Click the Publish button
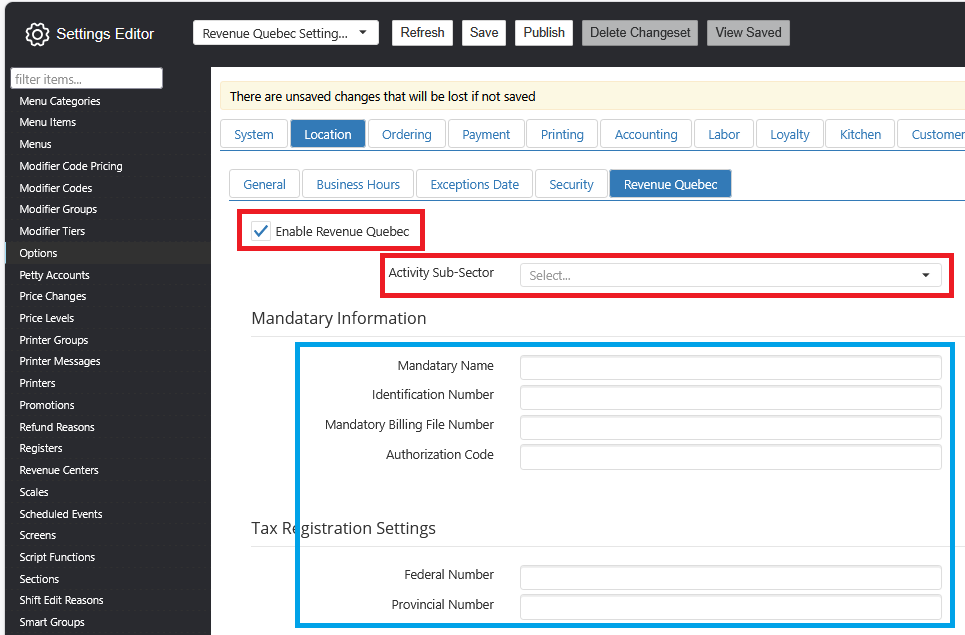This screenshot has width=965, height=635. [544, 33]
